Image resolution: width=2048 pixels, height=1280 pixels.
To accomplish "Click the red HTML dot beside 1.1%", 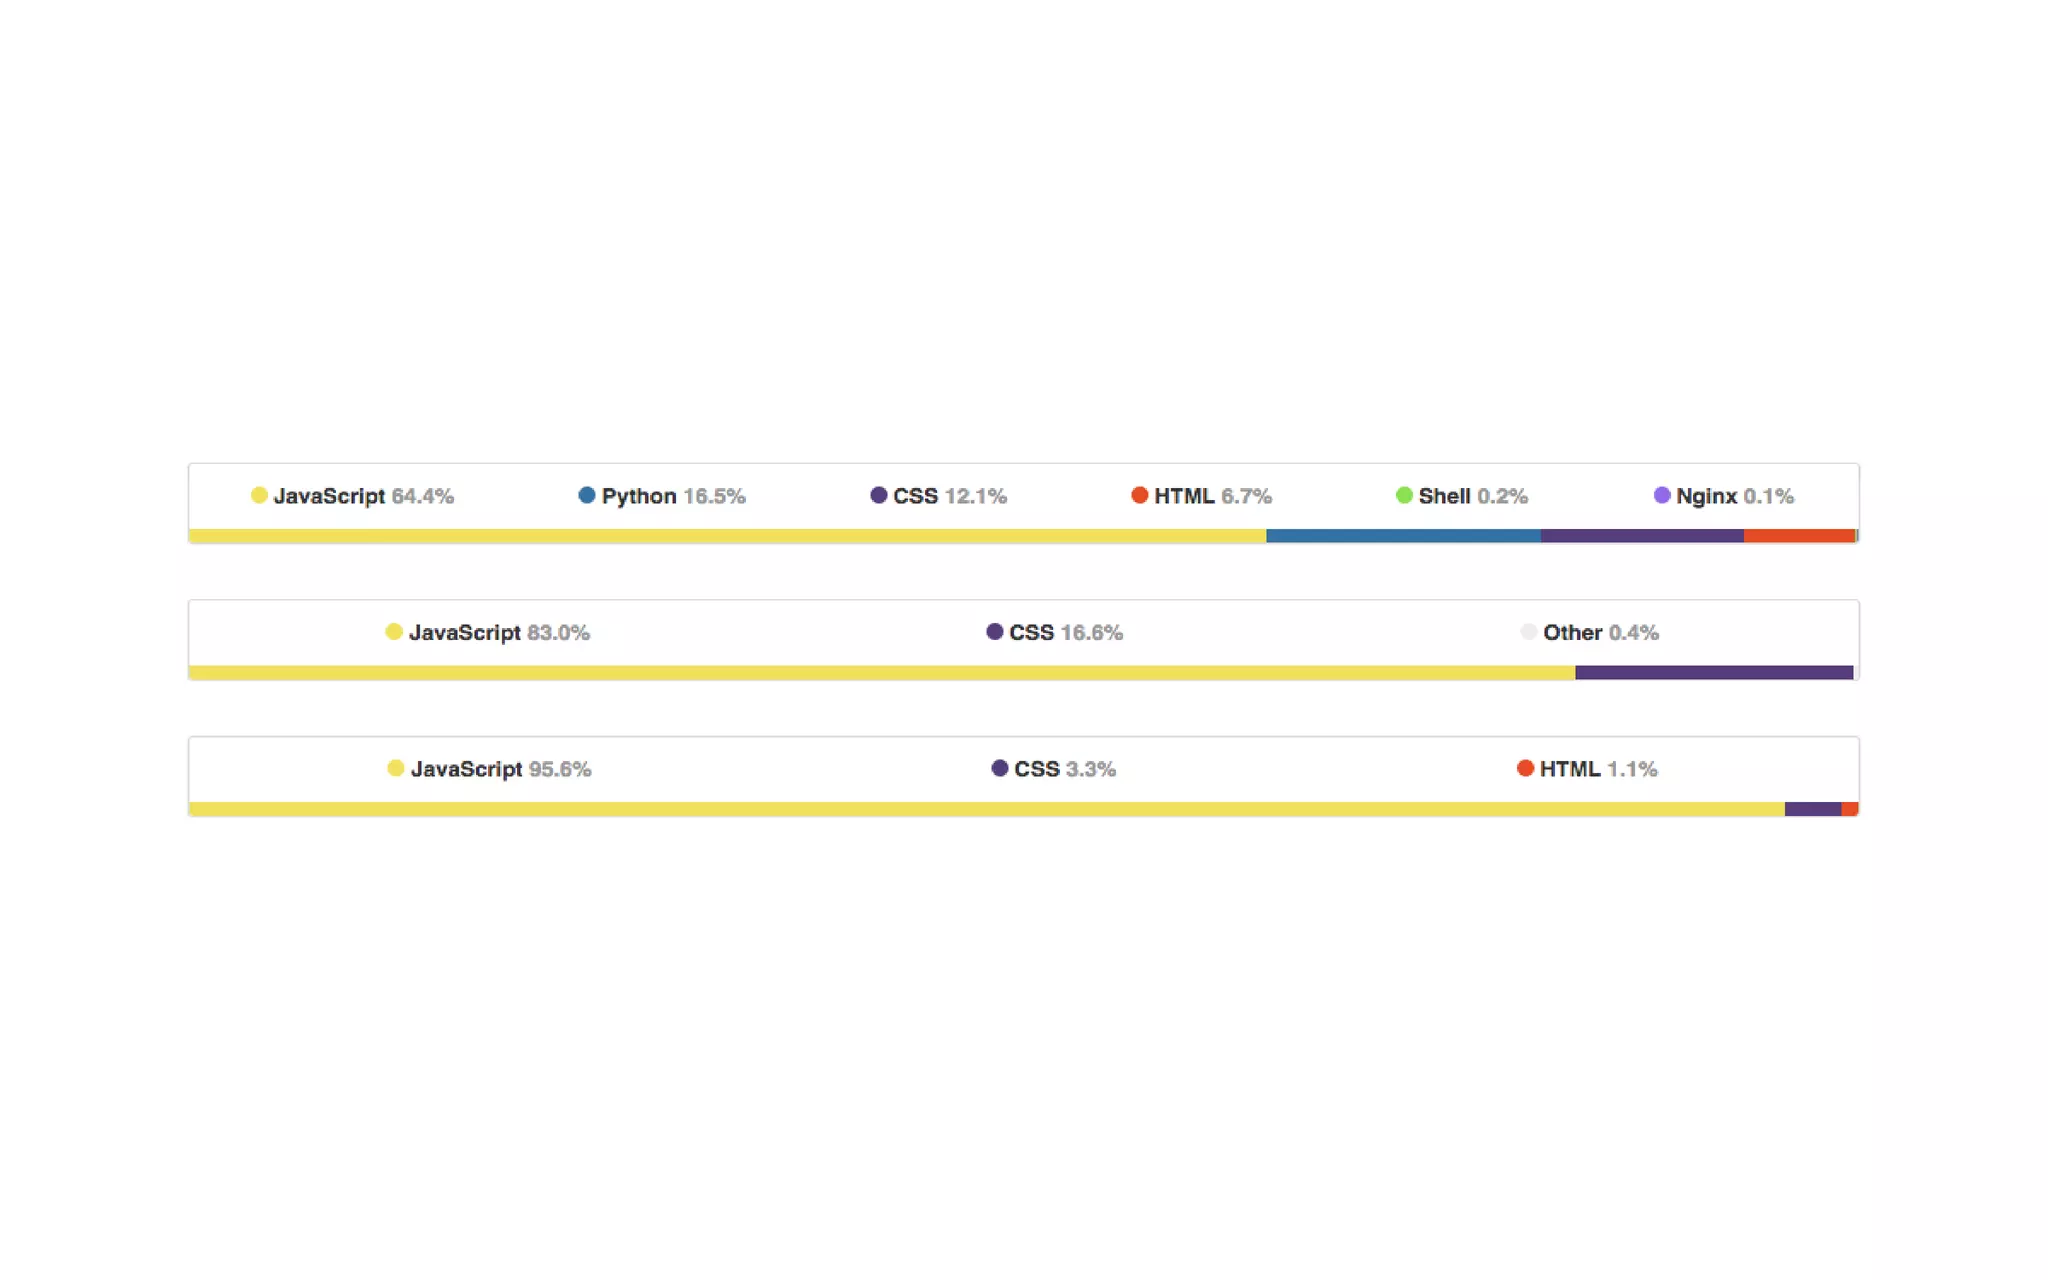I will pyautogui.click(x=1525, y=768).
